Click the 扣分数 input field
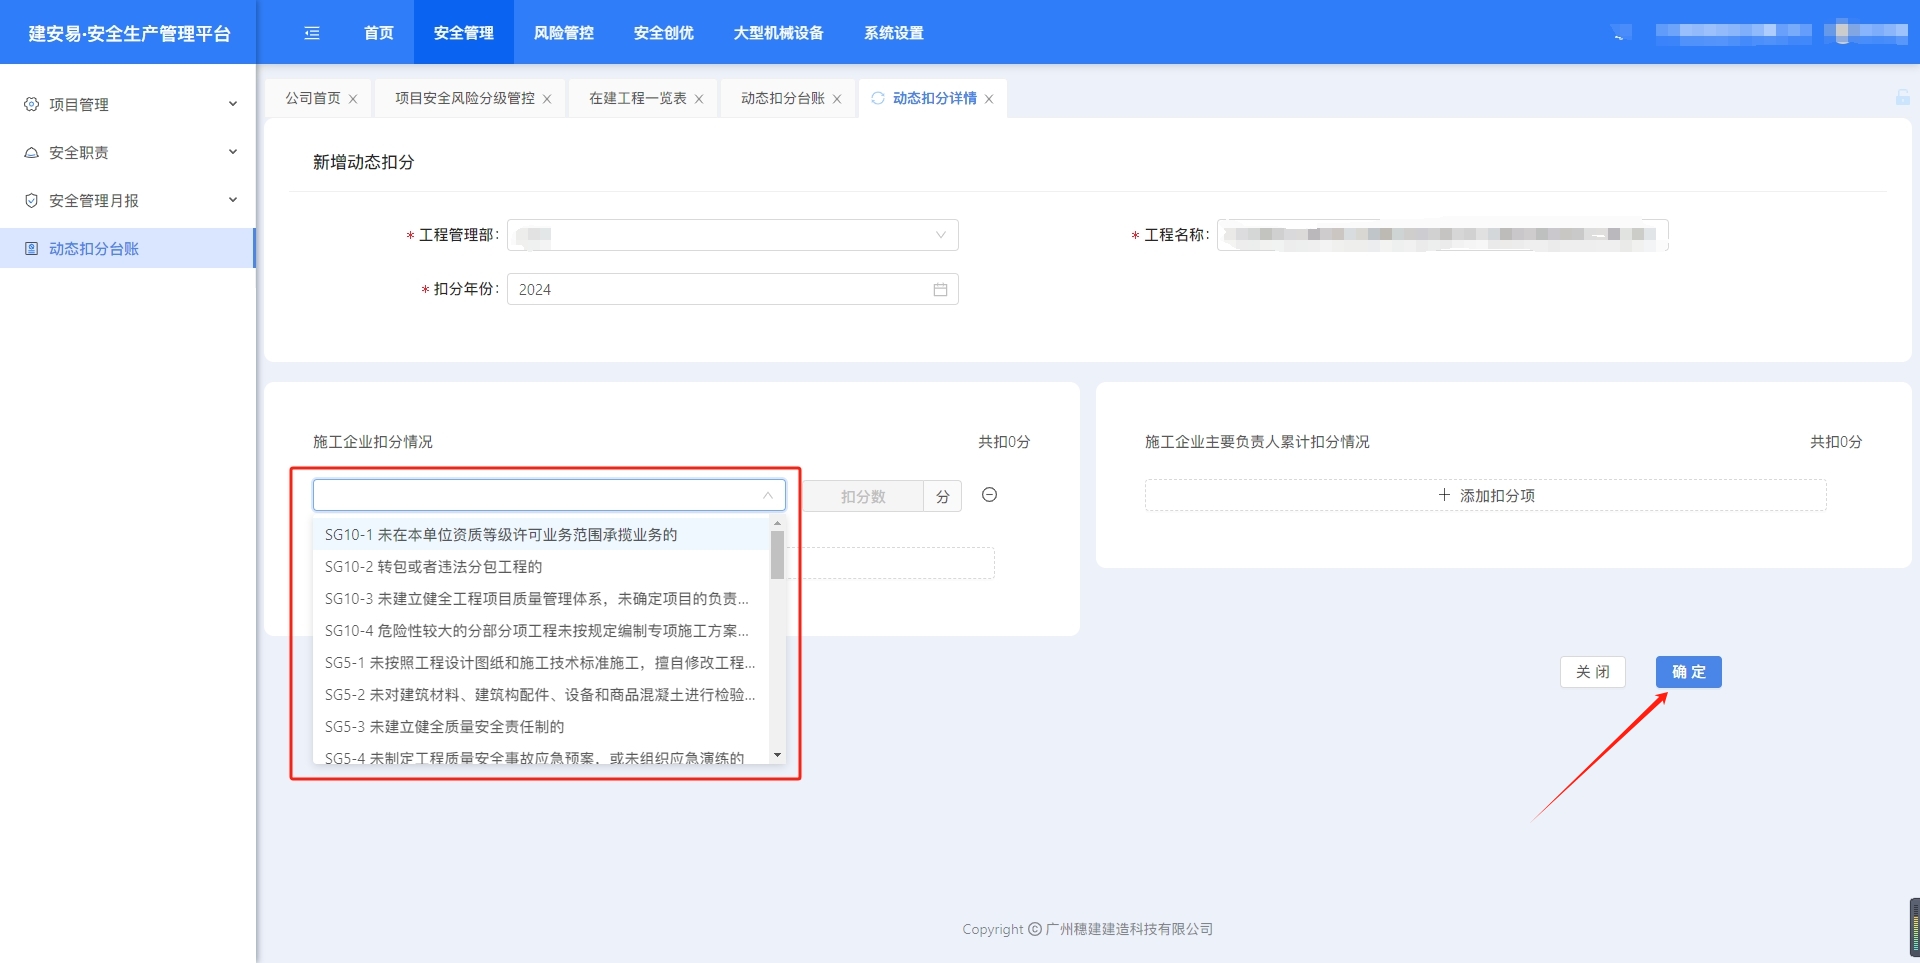 tap(862, 496)
